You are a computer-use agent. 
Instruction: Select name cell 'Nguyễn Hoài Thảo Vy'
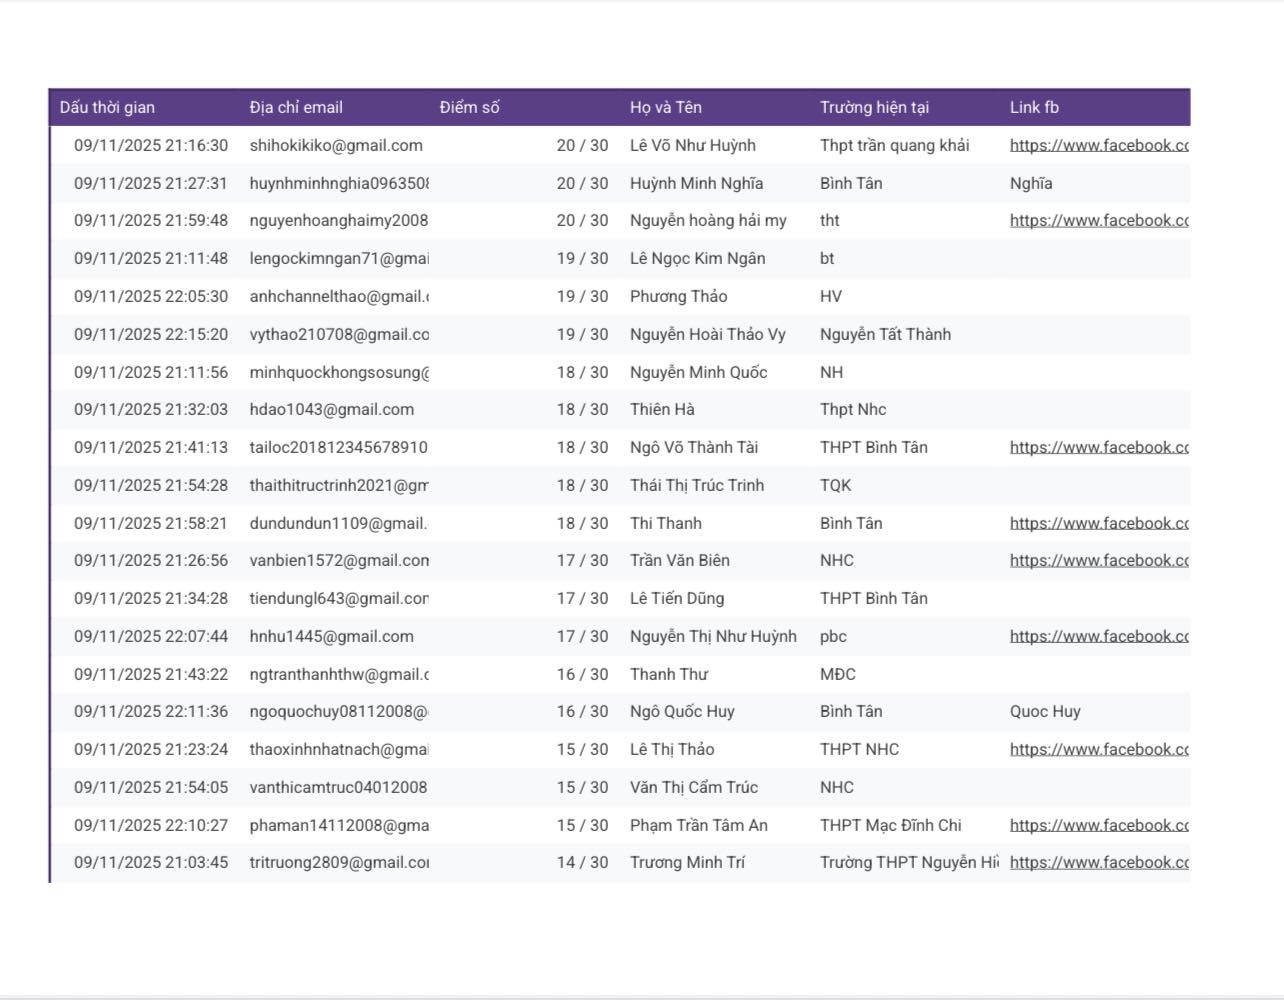pyautogui.click(x=708, y=334)
